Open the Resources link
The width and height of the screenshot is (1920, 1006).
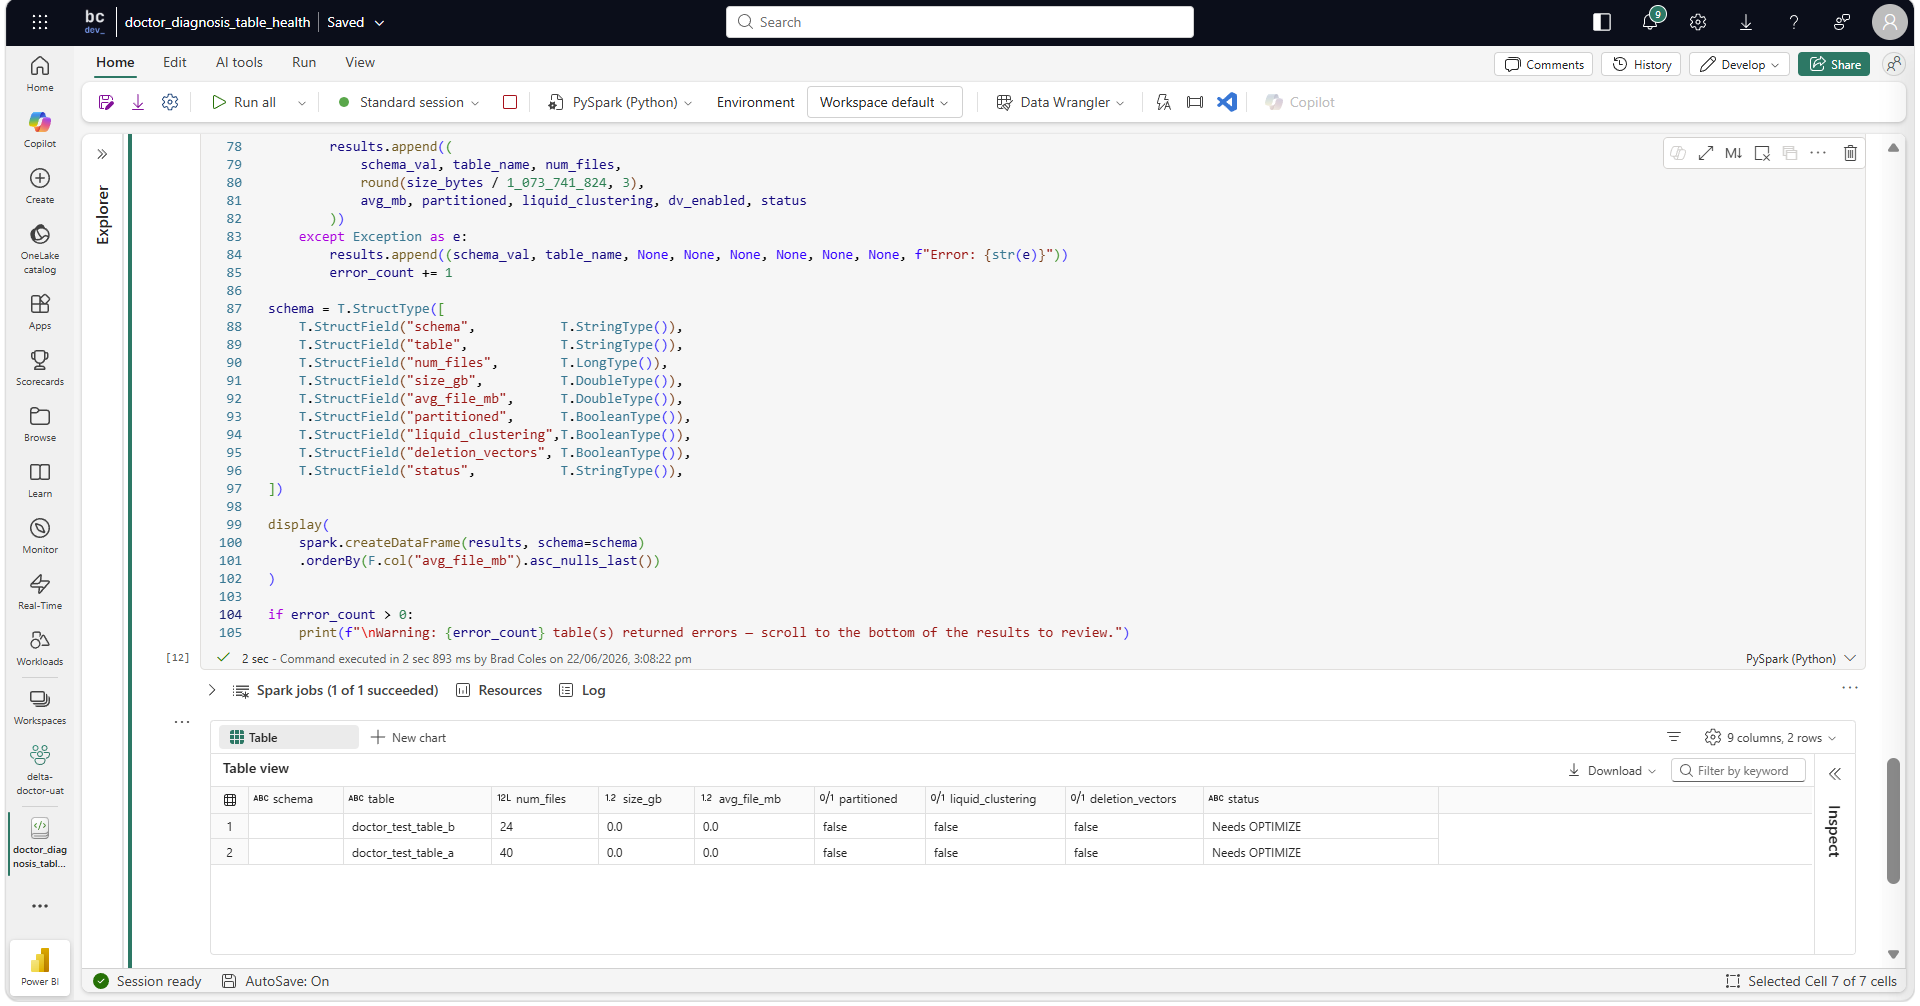(x=499, y=690)
